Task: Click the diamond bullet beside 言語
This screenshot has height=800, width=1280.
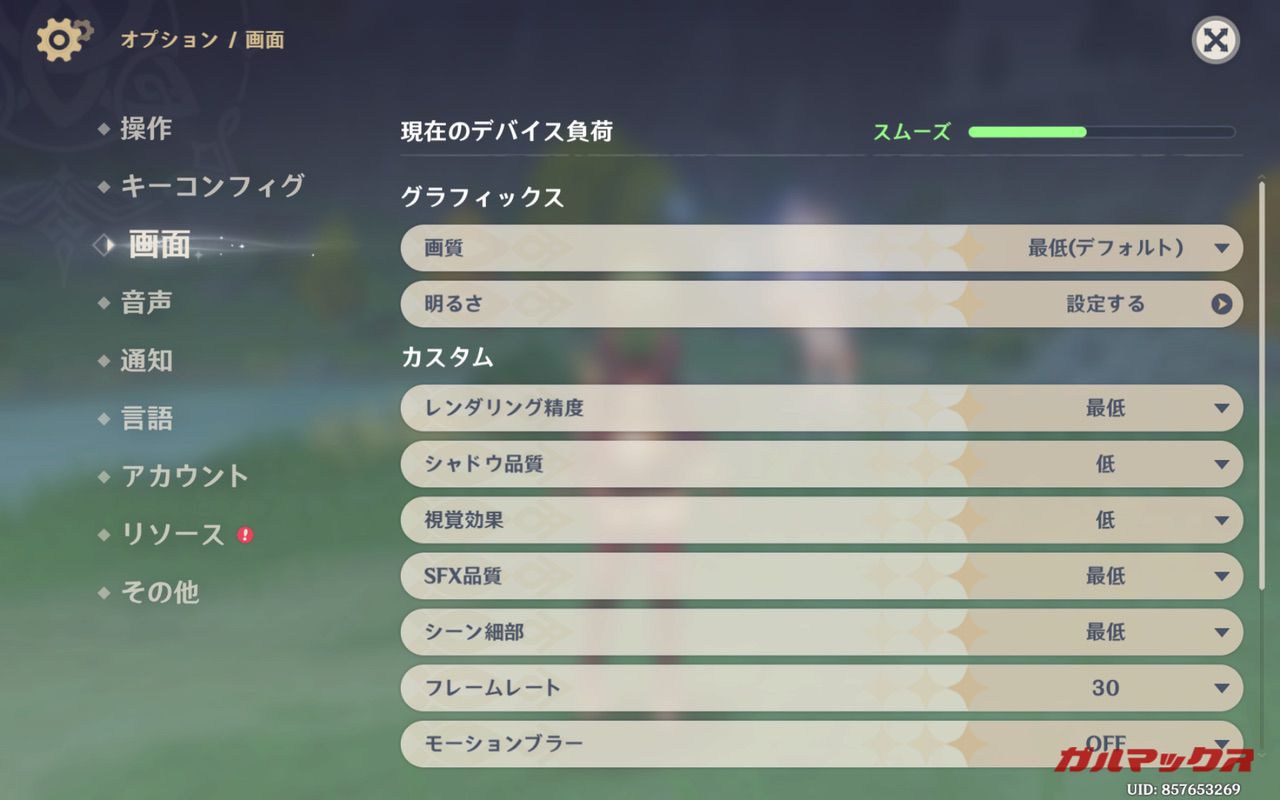Action: (x=104, y=419)
